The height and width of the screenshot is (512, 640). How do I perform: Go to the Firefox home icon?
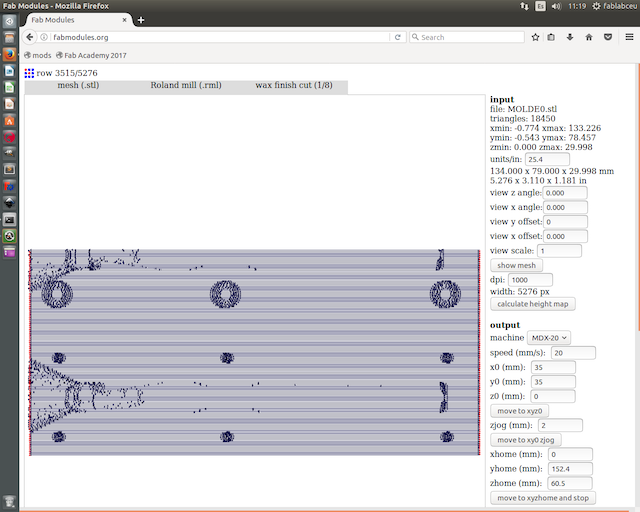click(x=589, y=37)
